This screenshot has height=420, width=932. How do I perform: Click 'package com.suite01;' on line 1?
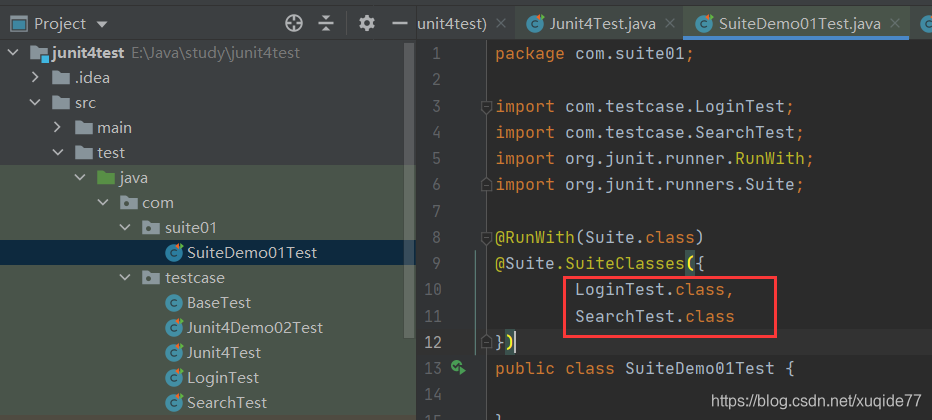point(594,54)
